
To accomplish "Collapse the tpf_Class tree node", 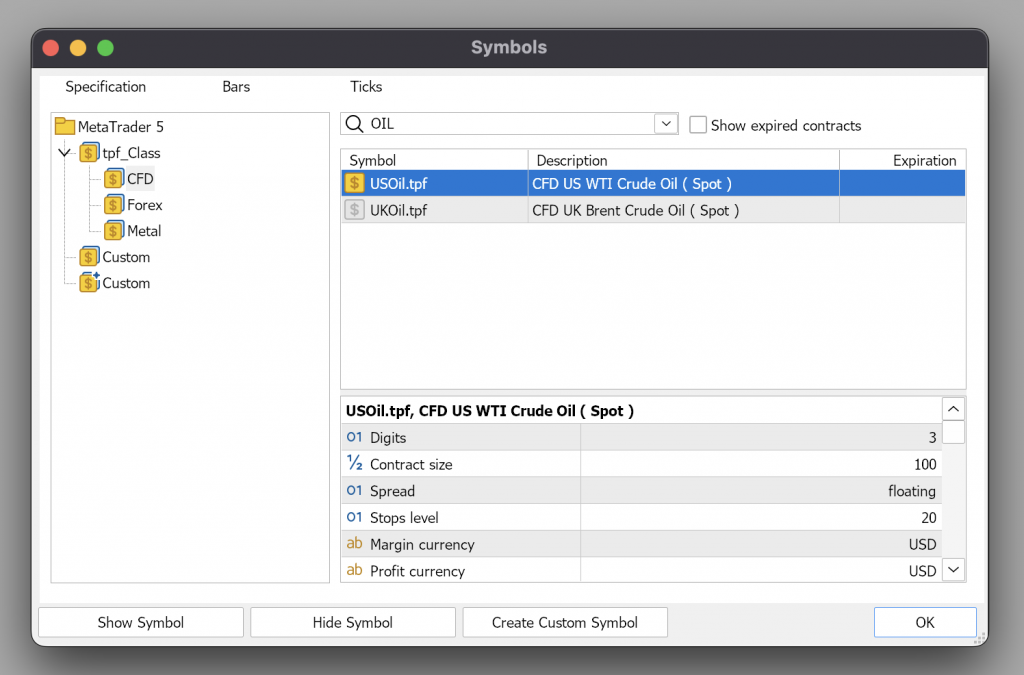I will pyautogui.click(x=65, y=153).
